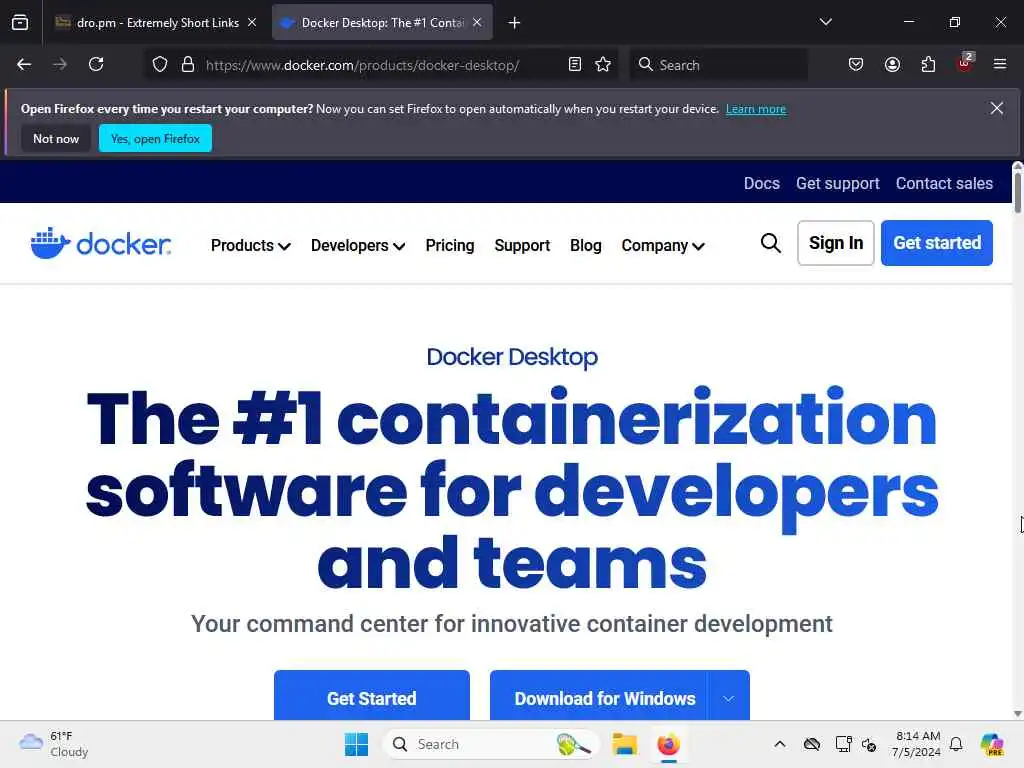Open Firefox View from the tab bar
This screenshot has width=1024, height=768.
pos(20,23)
